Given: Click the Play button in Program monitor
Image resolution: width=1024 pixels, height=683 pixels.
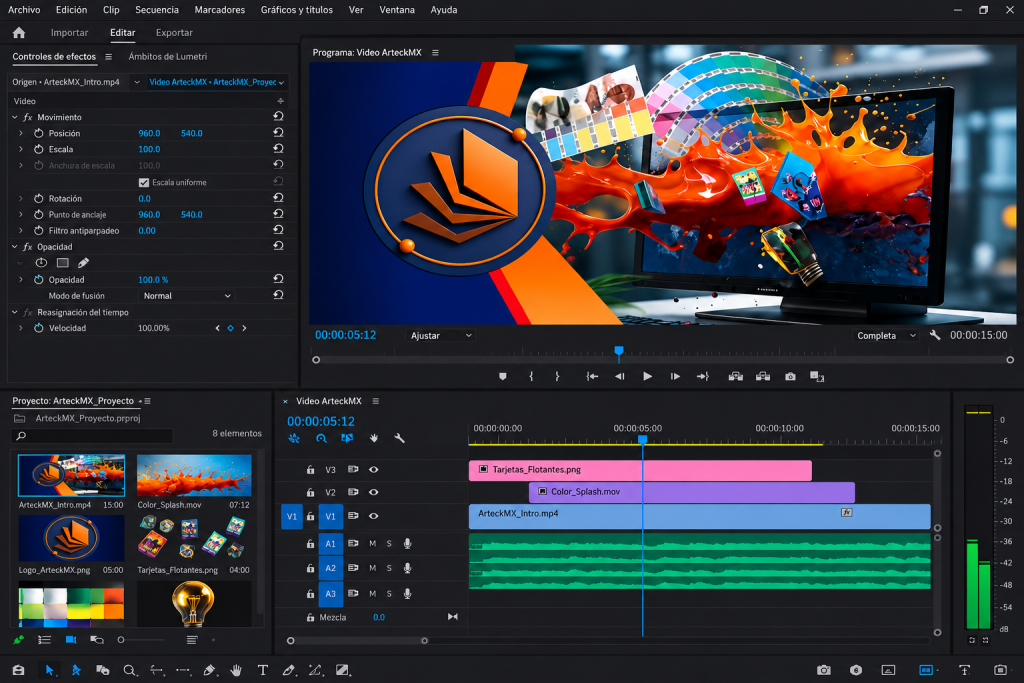Looking at the screenshot, I should point(647,376).
